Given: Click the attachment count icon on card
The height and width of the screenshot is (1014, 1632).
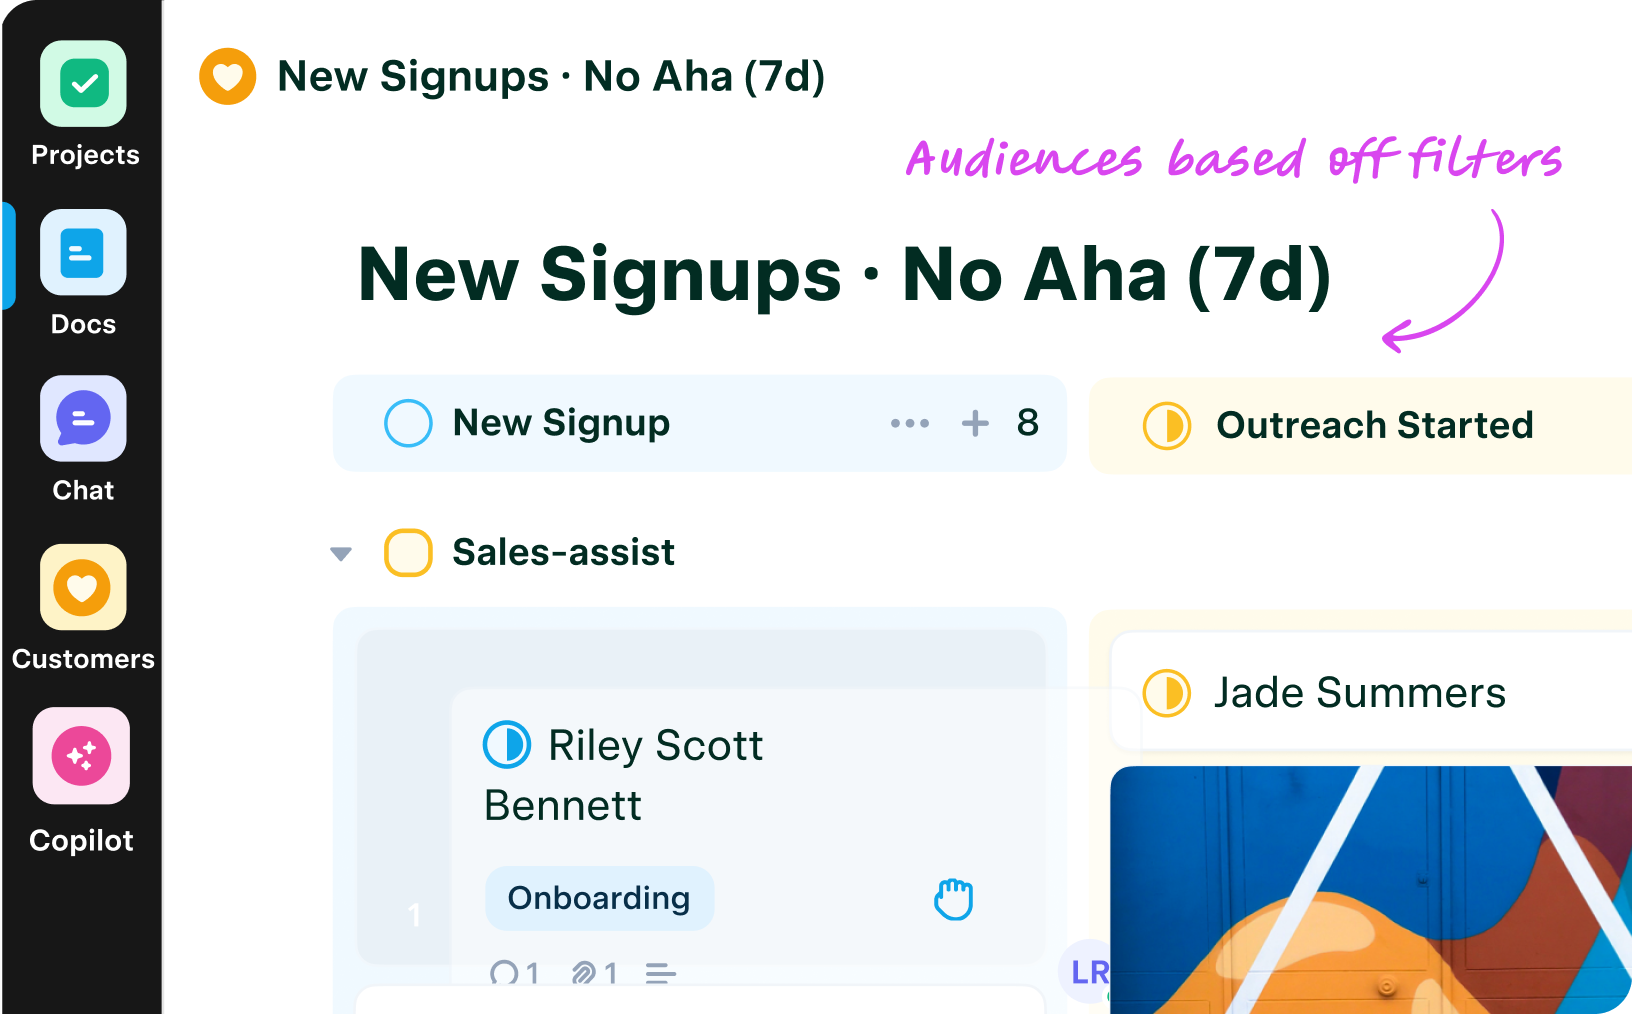Looking at the screenshot, I should (x=584, y=973).
